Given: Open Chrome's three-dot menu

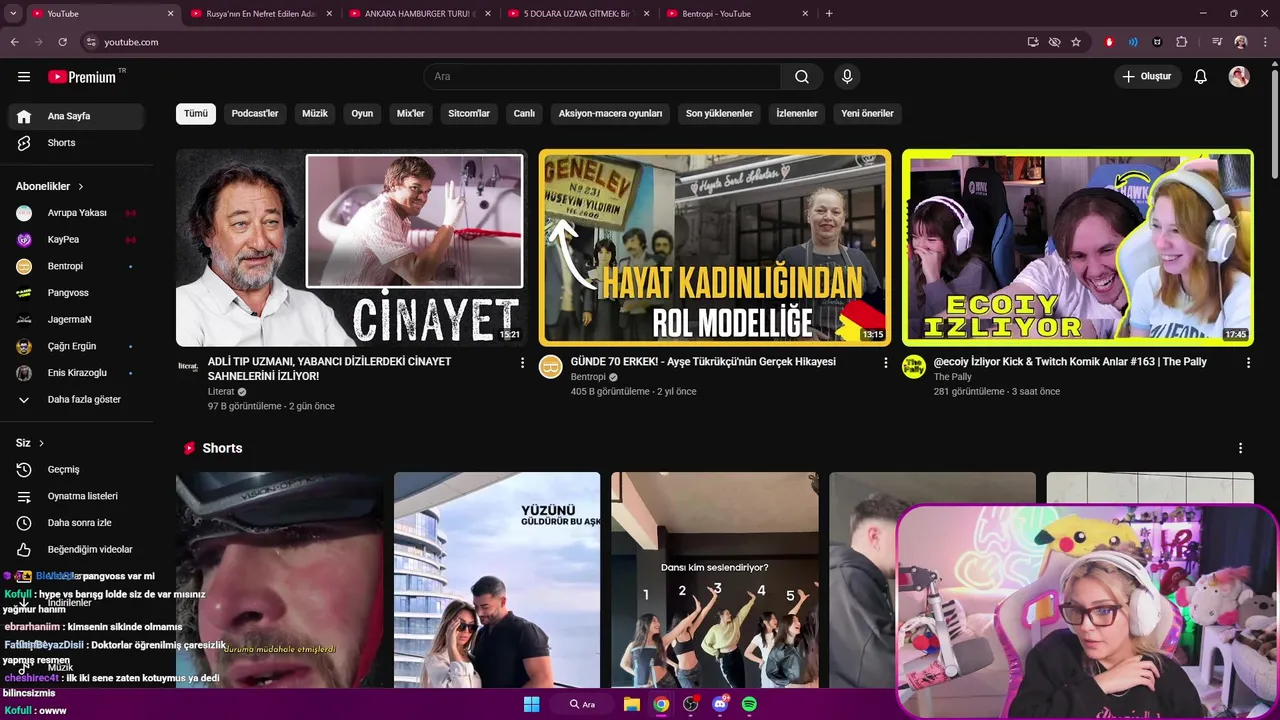Looking at the screenshot, I should click(1264, 42).
